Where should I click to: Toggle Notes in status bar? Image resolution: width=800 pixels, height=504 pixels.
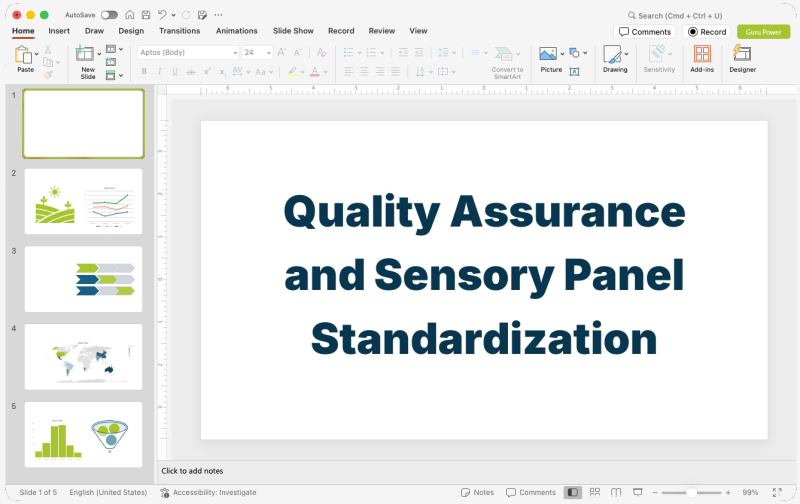(477, 492)
